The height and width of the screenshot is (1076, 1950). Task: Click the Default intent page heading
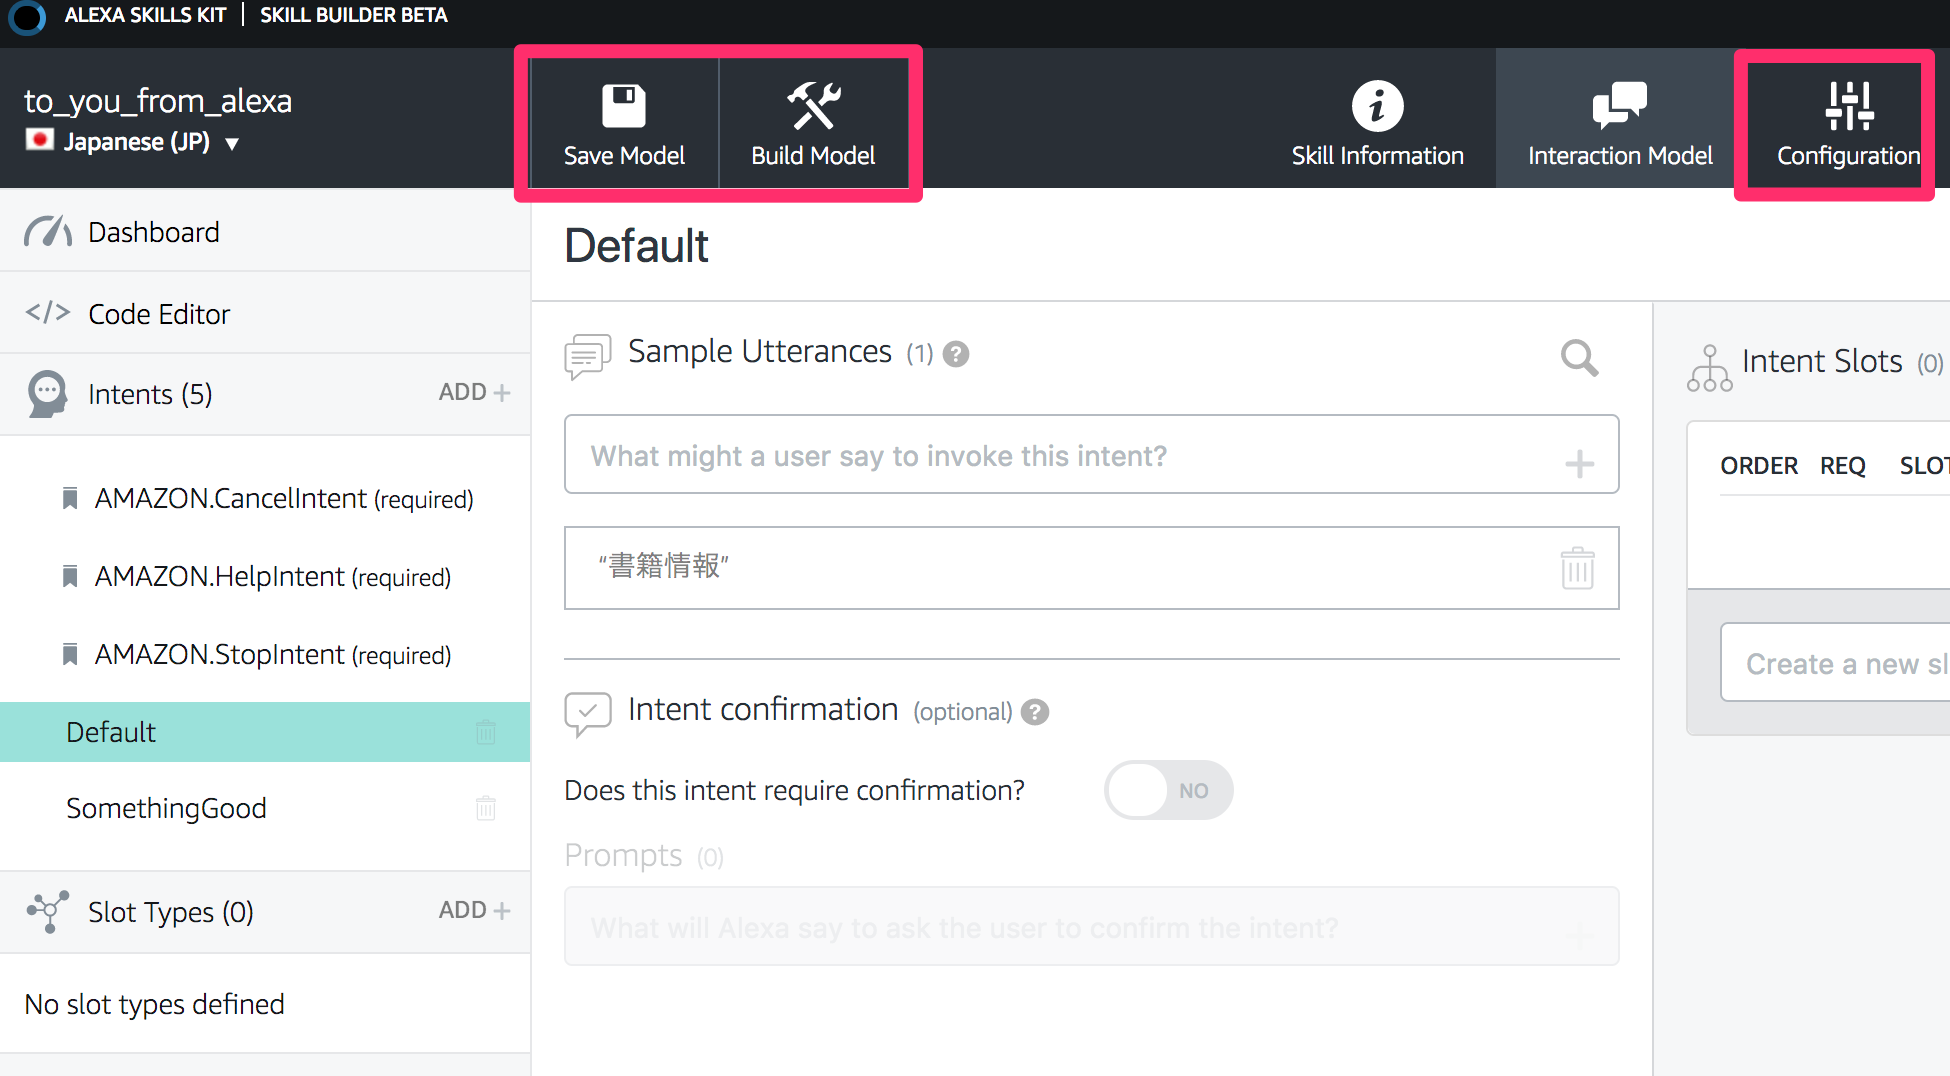point(636,245)
